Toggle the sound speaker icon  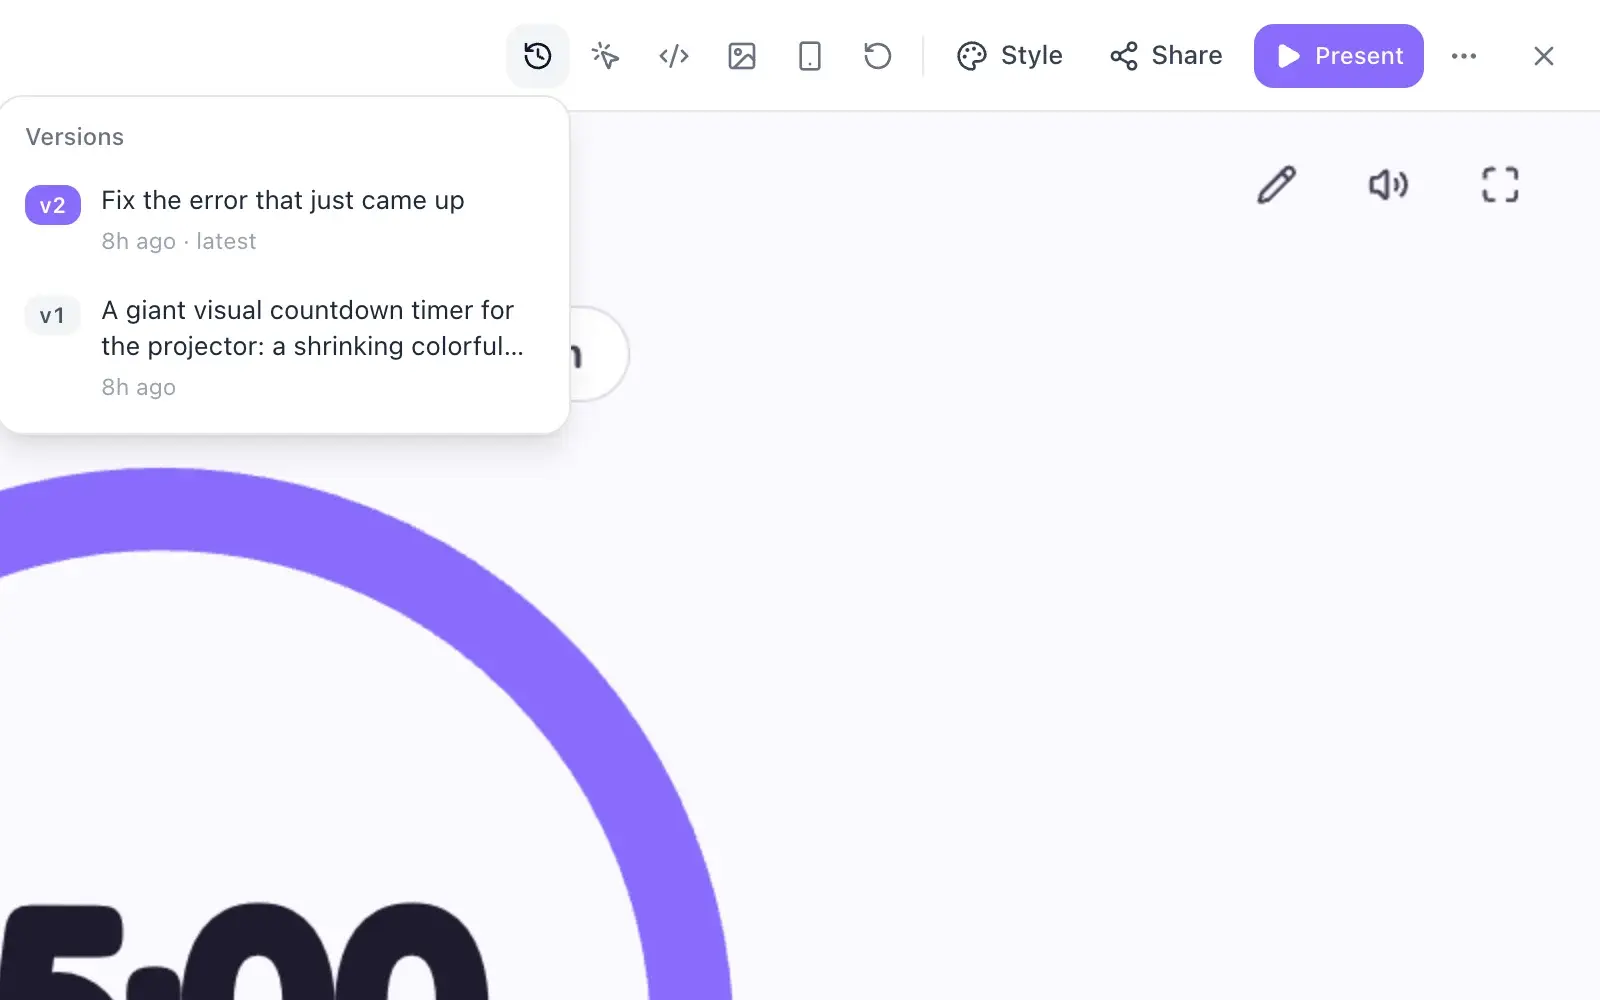[x=1388, y=185]
